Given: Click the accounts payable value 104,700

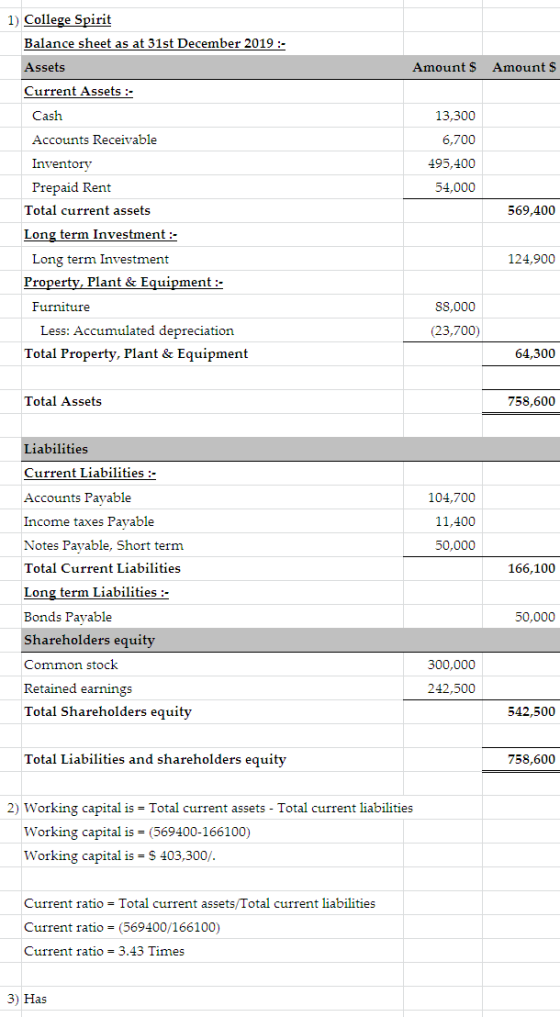Looking at the screenshot, I should pyautogui.click(x=452, y=498).
